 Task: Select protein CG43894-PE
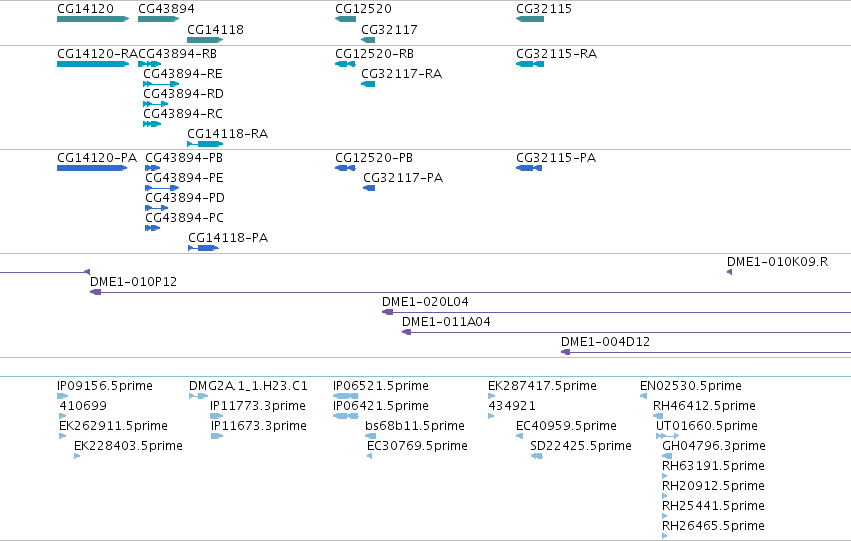(x=162, y=188)
